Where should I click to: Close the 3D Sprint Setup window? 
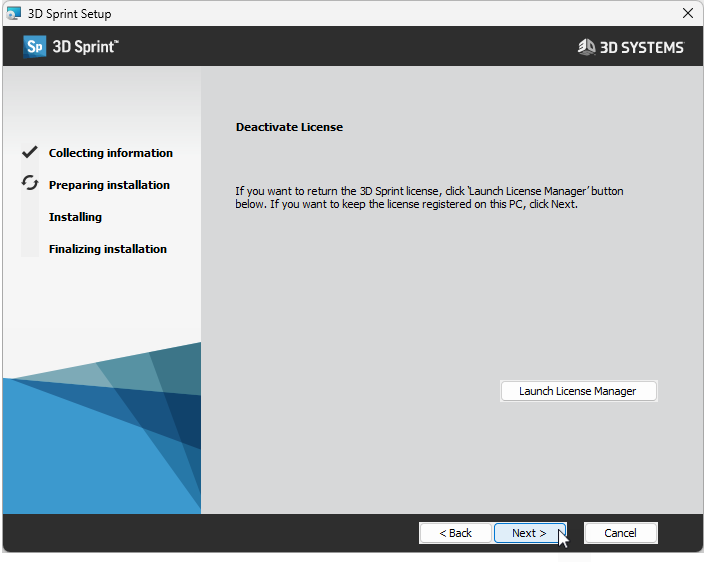(687, 13)
